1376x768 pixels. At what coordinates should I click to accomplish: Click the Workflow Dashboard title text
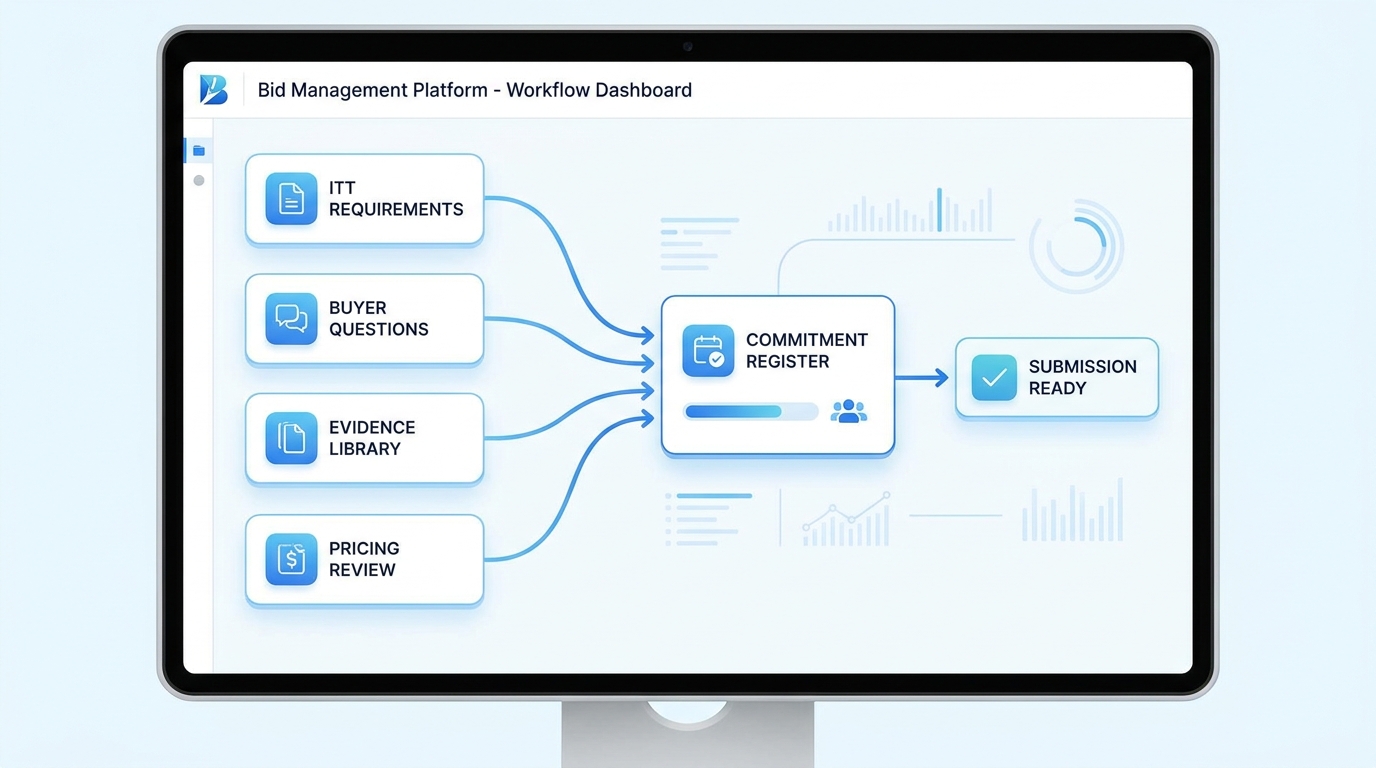599,90
